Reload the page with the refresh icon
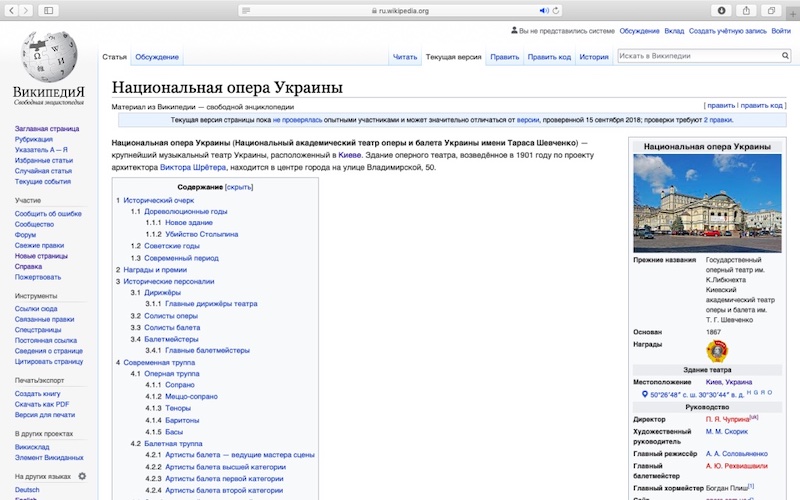This screenshot has height=500, width=800. [556, 10]
